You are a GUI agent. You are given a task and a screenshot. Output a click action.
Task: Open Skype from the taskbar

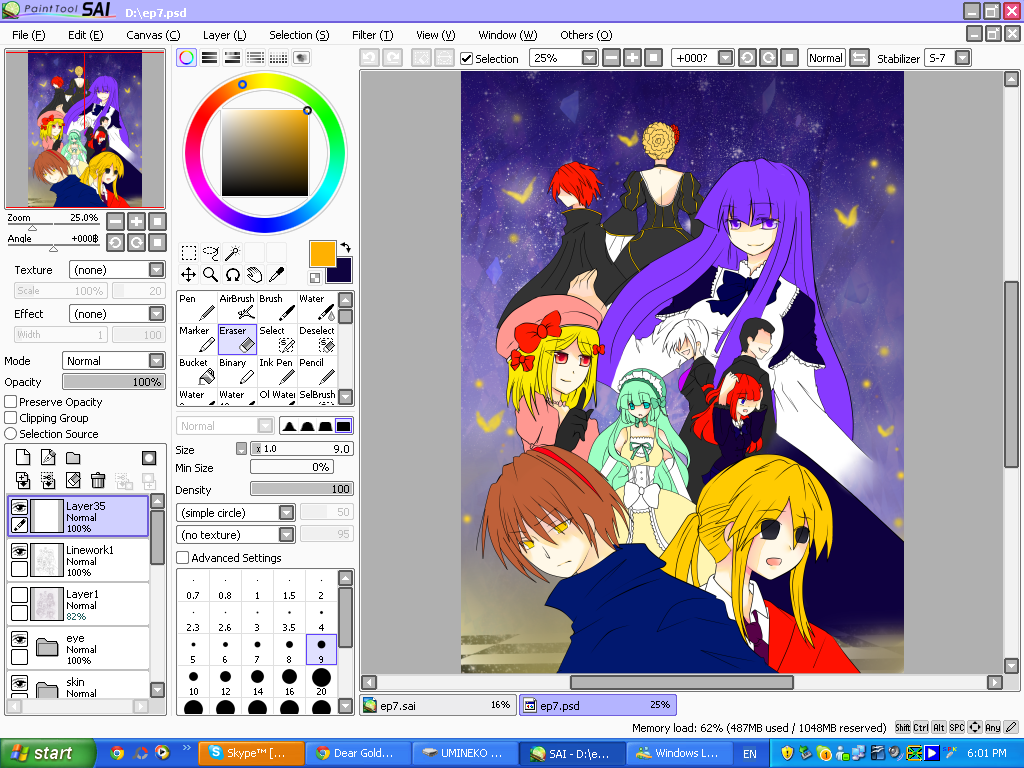(251, 753)
